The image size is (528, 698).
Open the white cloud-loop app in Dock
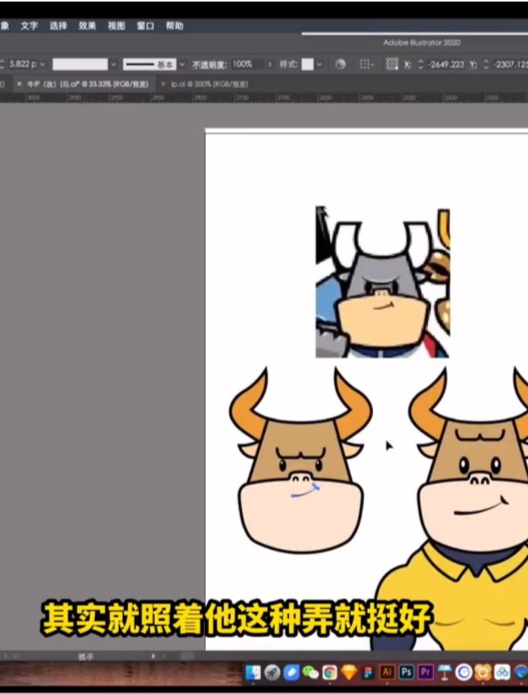502,672
